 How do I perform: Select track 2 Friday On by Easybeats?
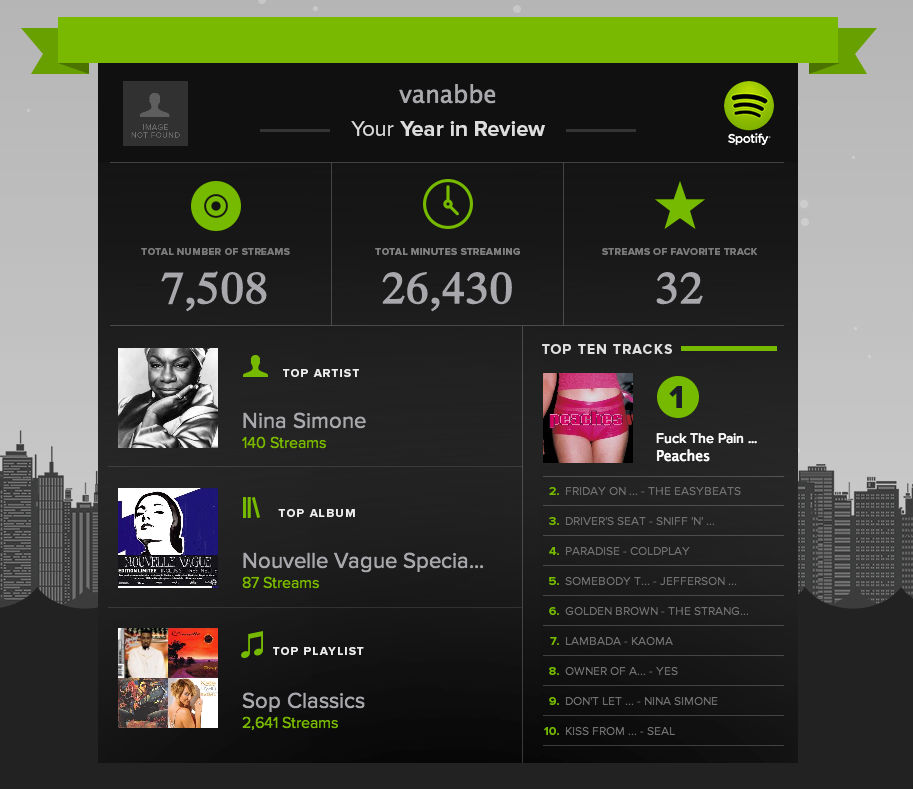point(663,491)
